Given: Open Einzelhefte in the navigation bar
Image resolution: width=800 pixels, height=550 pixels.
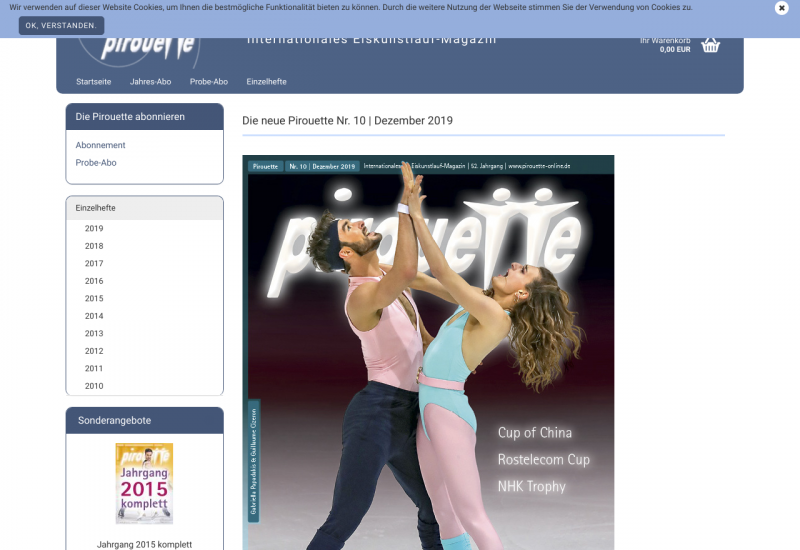Looking at the screenshot, I should click(266, 82).
